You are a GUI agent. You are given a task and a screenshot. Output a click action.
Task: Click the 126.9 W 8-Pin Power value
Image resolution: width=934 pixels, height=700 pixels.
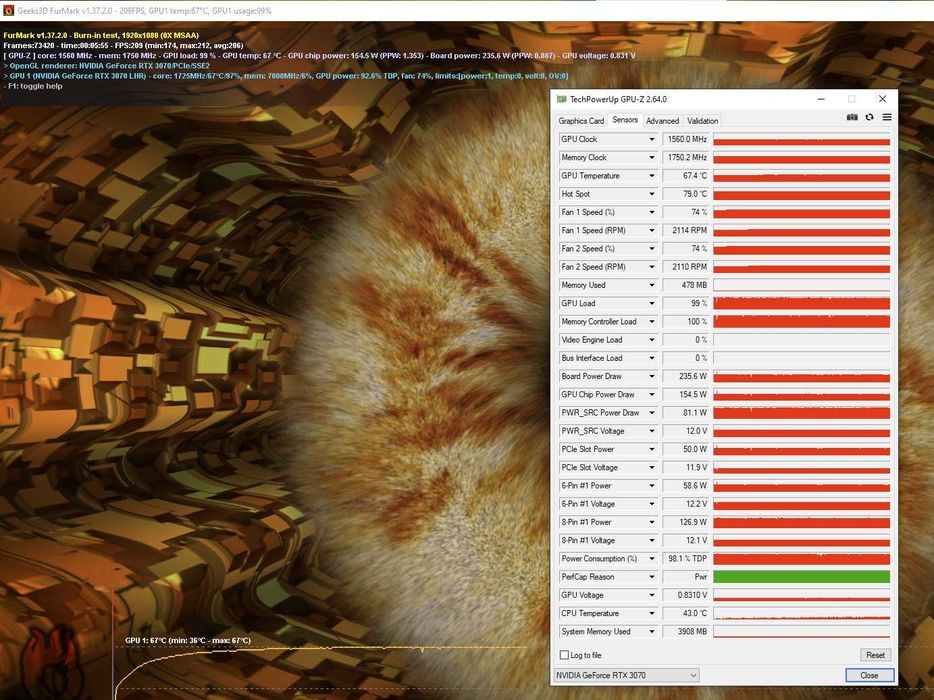[686, 522]
